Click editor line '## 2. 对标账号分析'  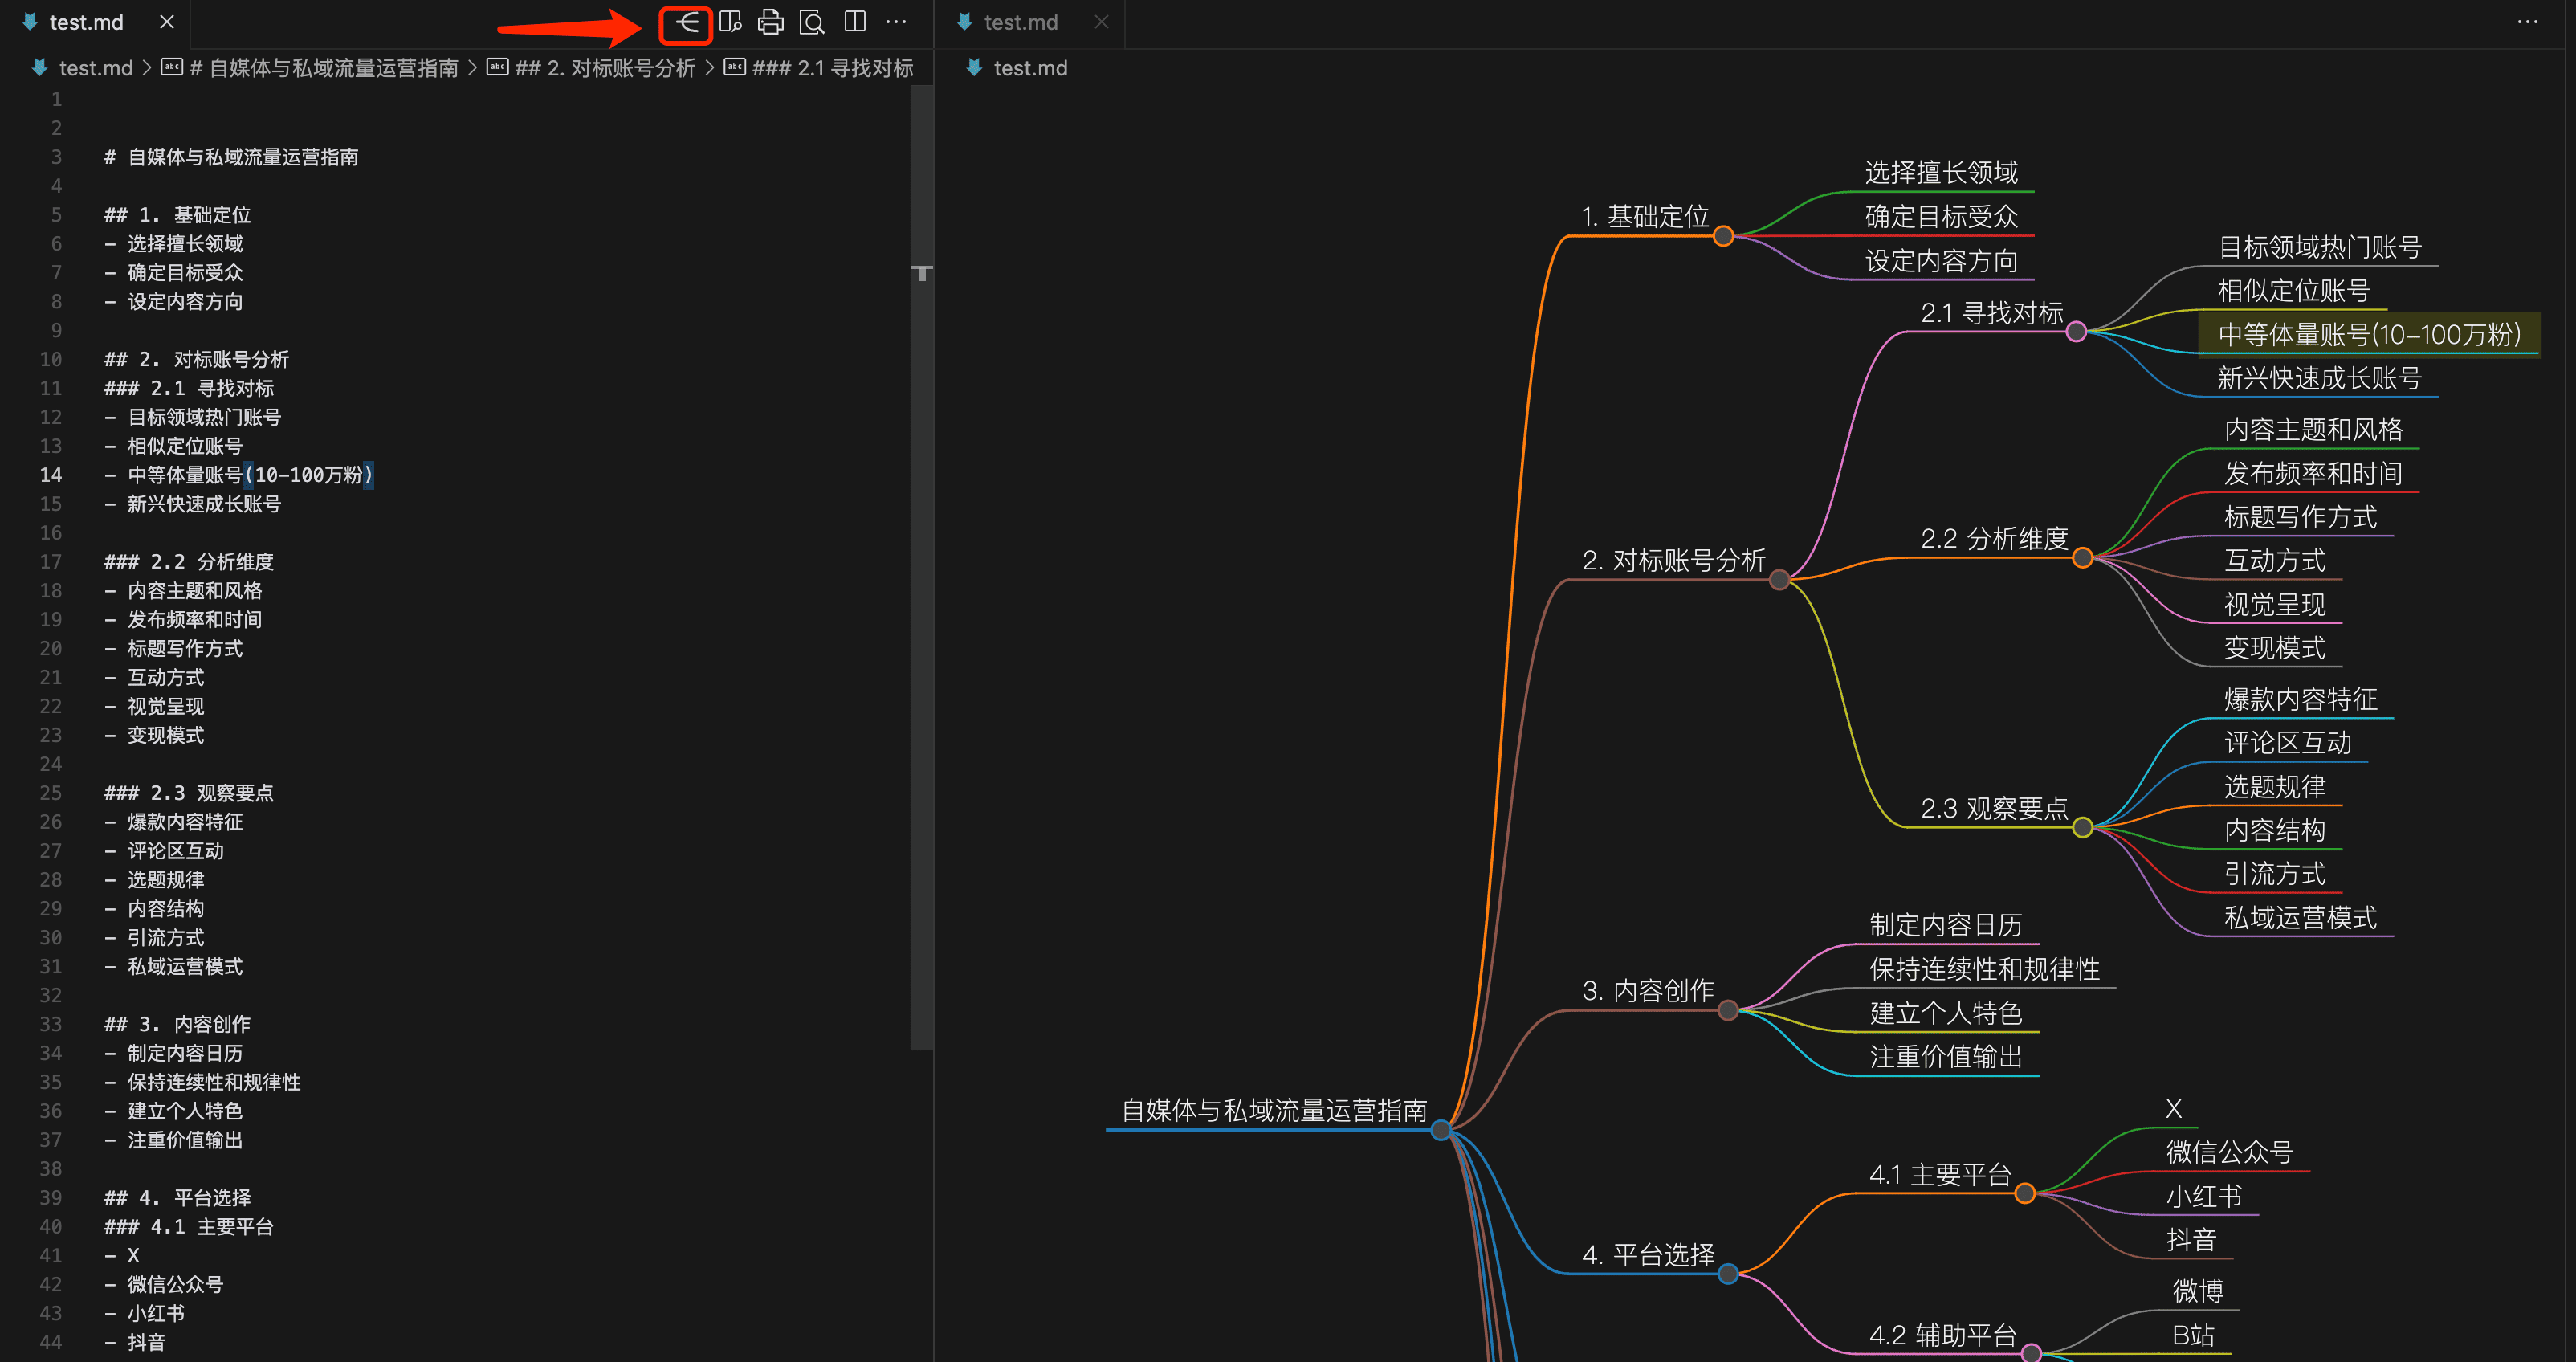point(196,359)
